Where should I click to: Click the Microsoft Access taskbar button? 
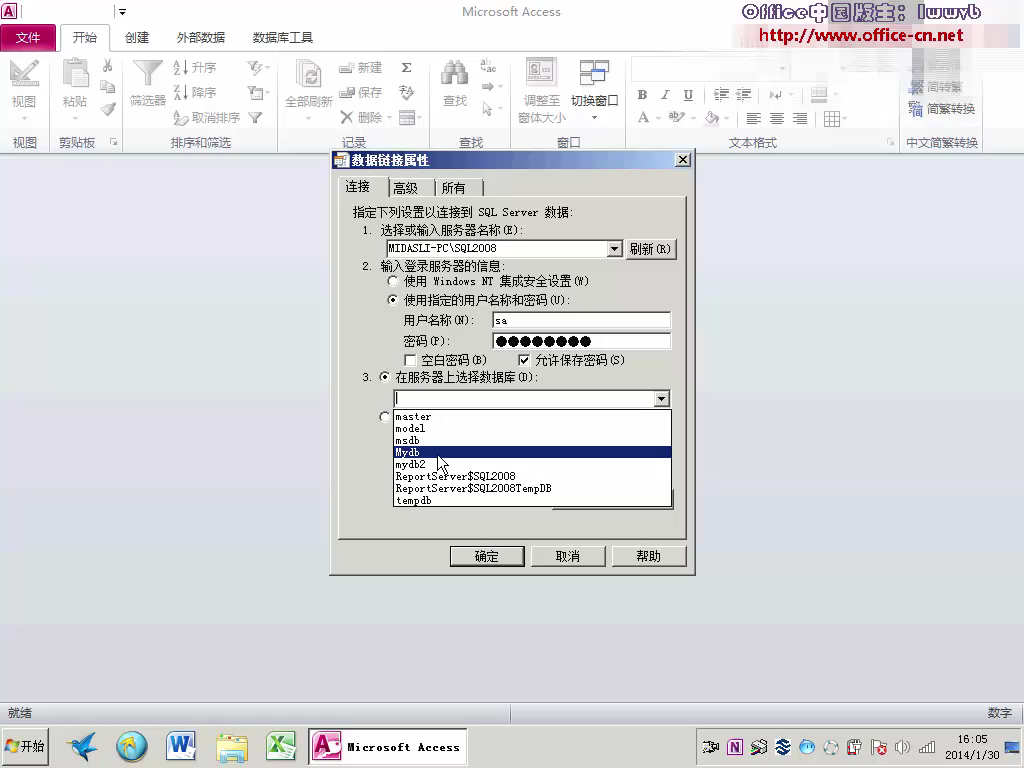(x=388, y=746)
